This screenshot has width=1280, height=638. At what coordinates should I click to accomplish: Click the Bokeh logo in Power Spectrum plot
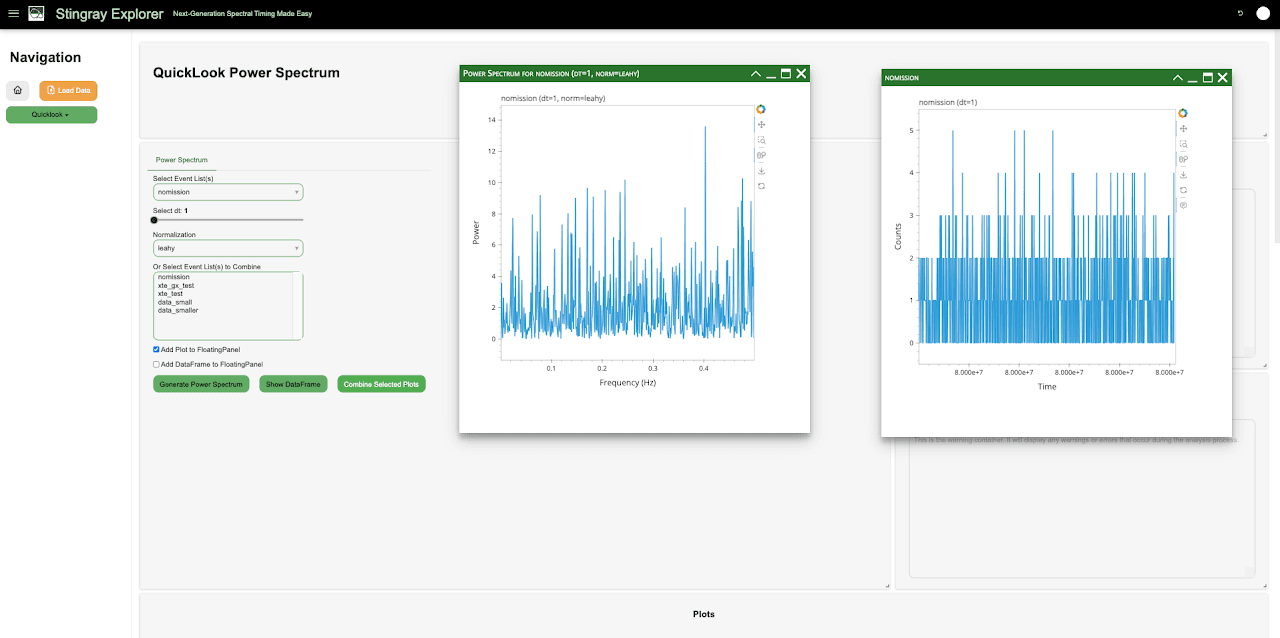tap(761, 109)
